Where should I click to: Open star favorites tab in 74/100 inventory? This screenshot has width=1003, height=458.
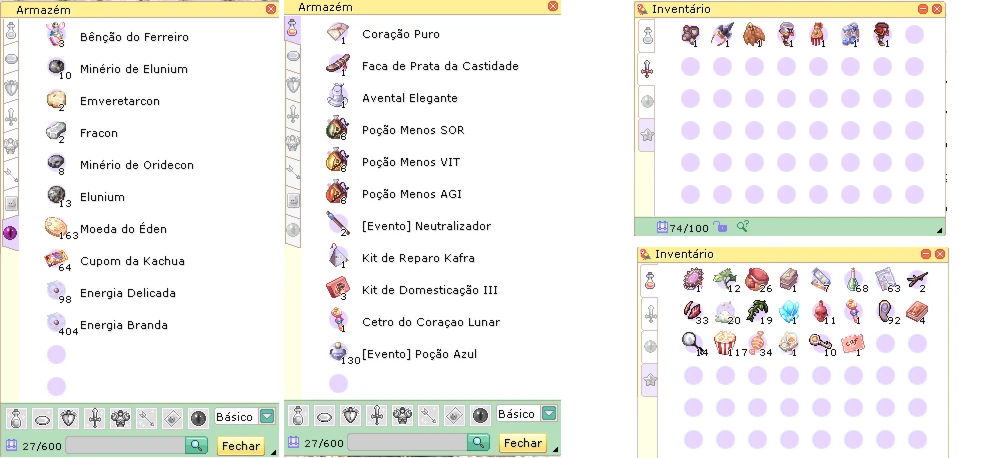click(x=647, y=135)
